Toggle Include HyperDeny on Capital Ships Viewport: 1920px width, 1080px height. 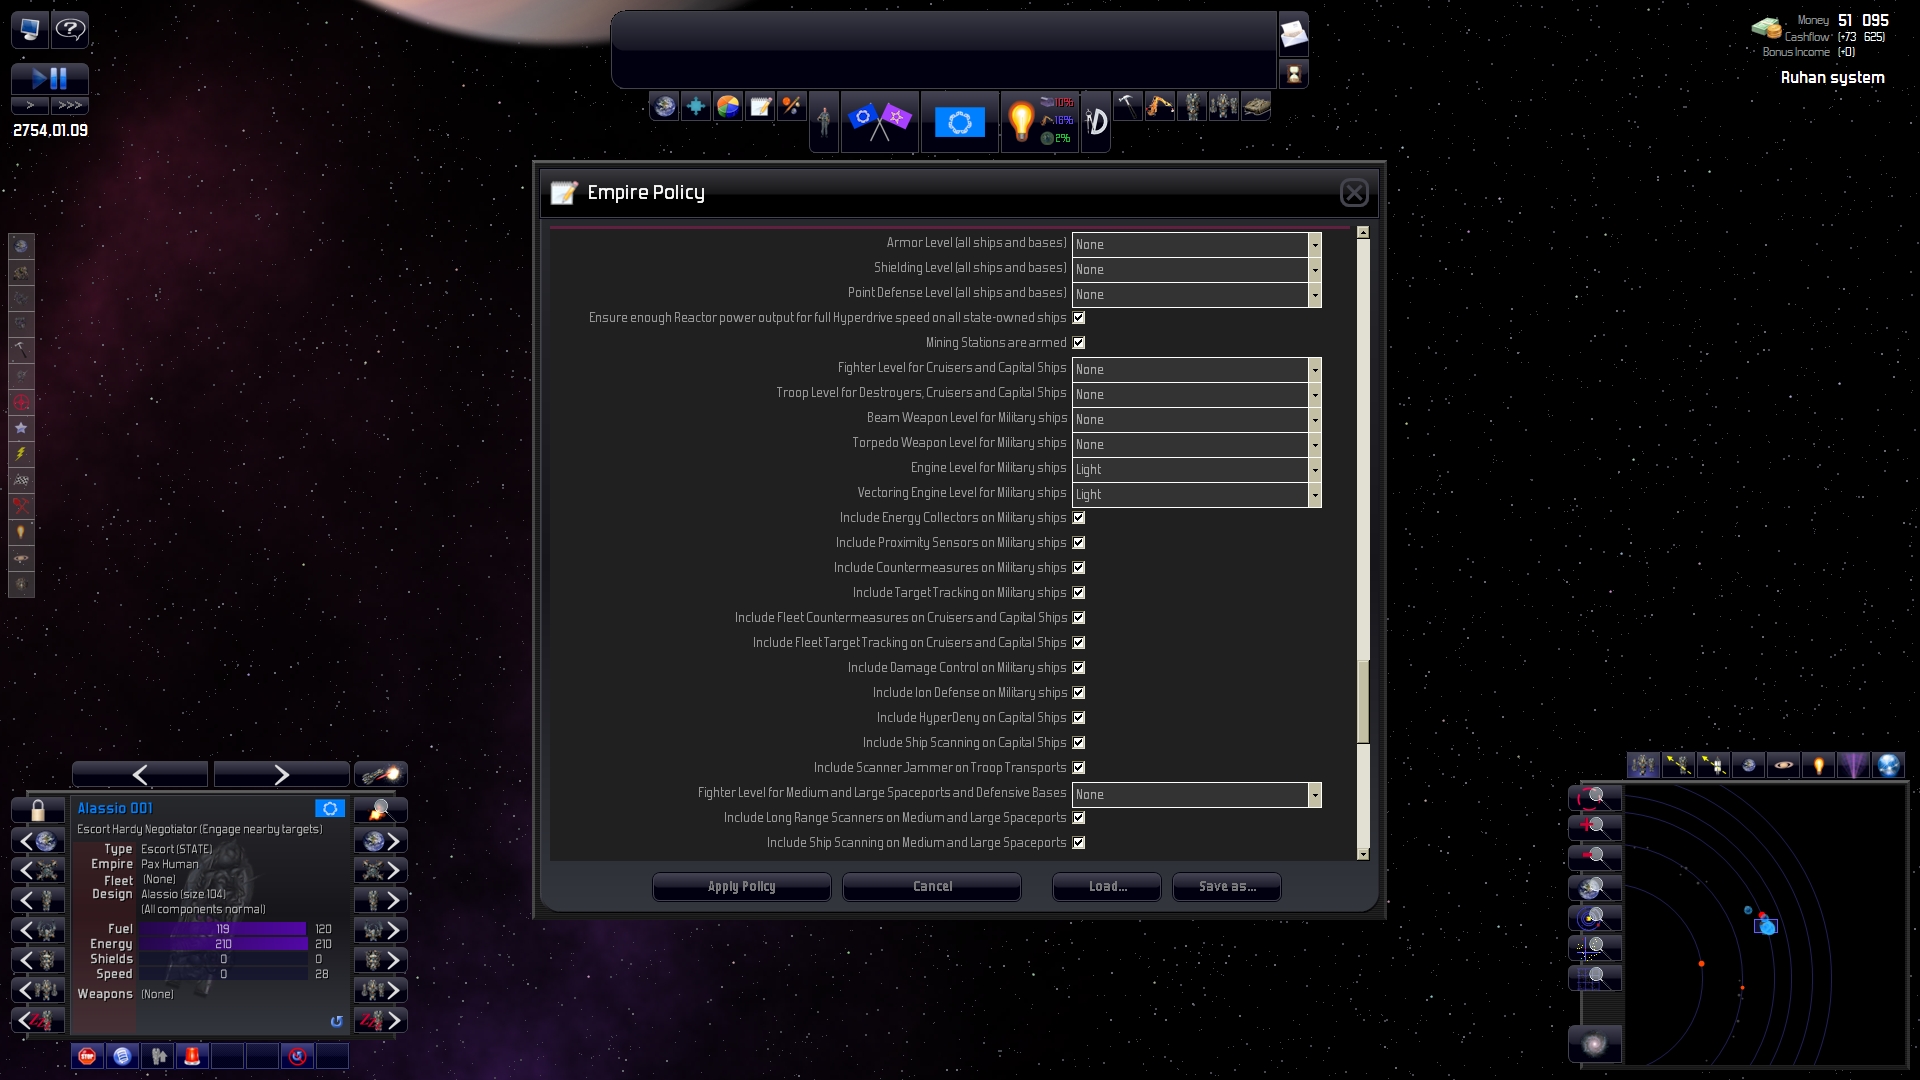(1079, 718)
